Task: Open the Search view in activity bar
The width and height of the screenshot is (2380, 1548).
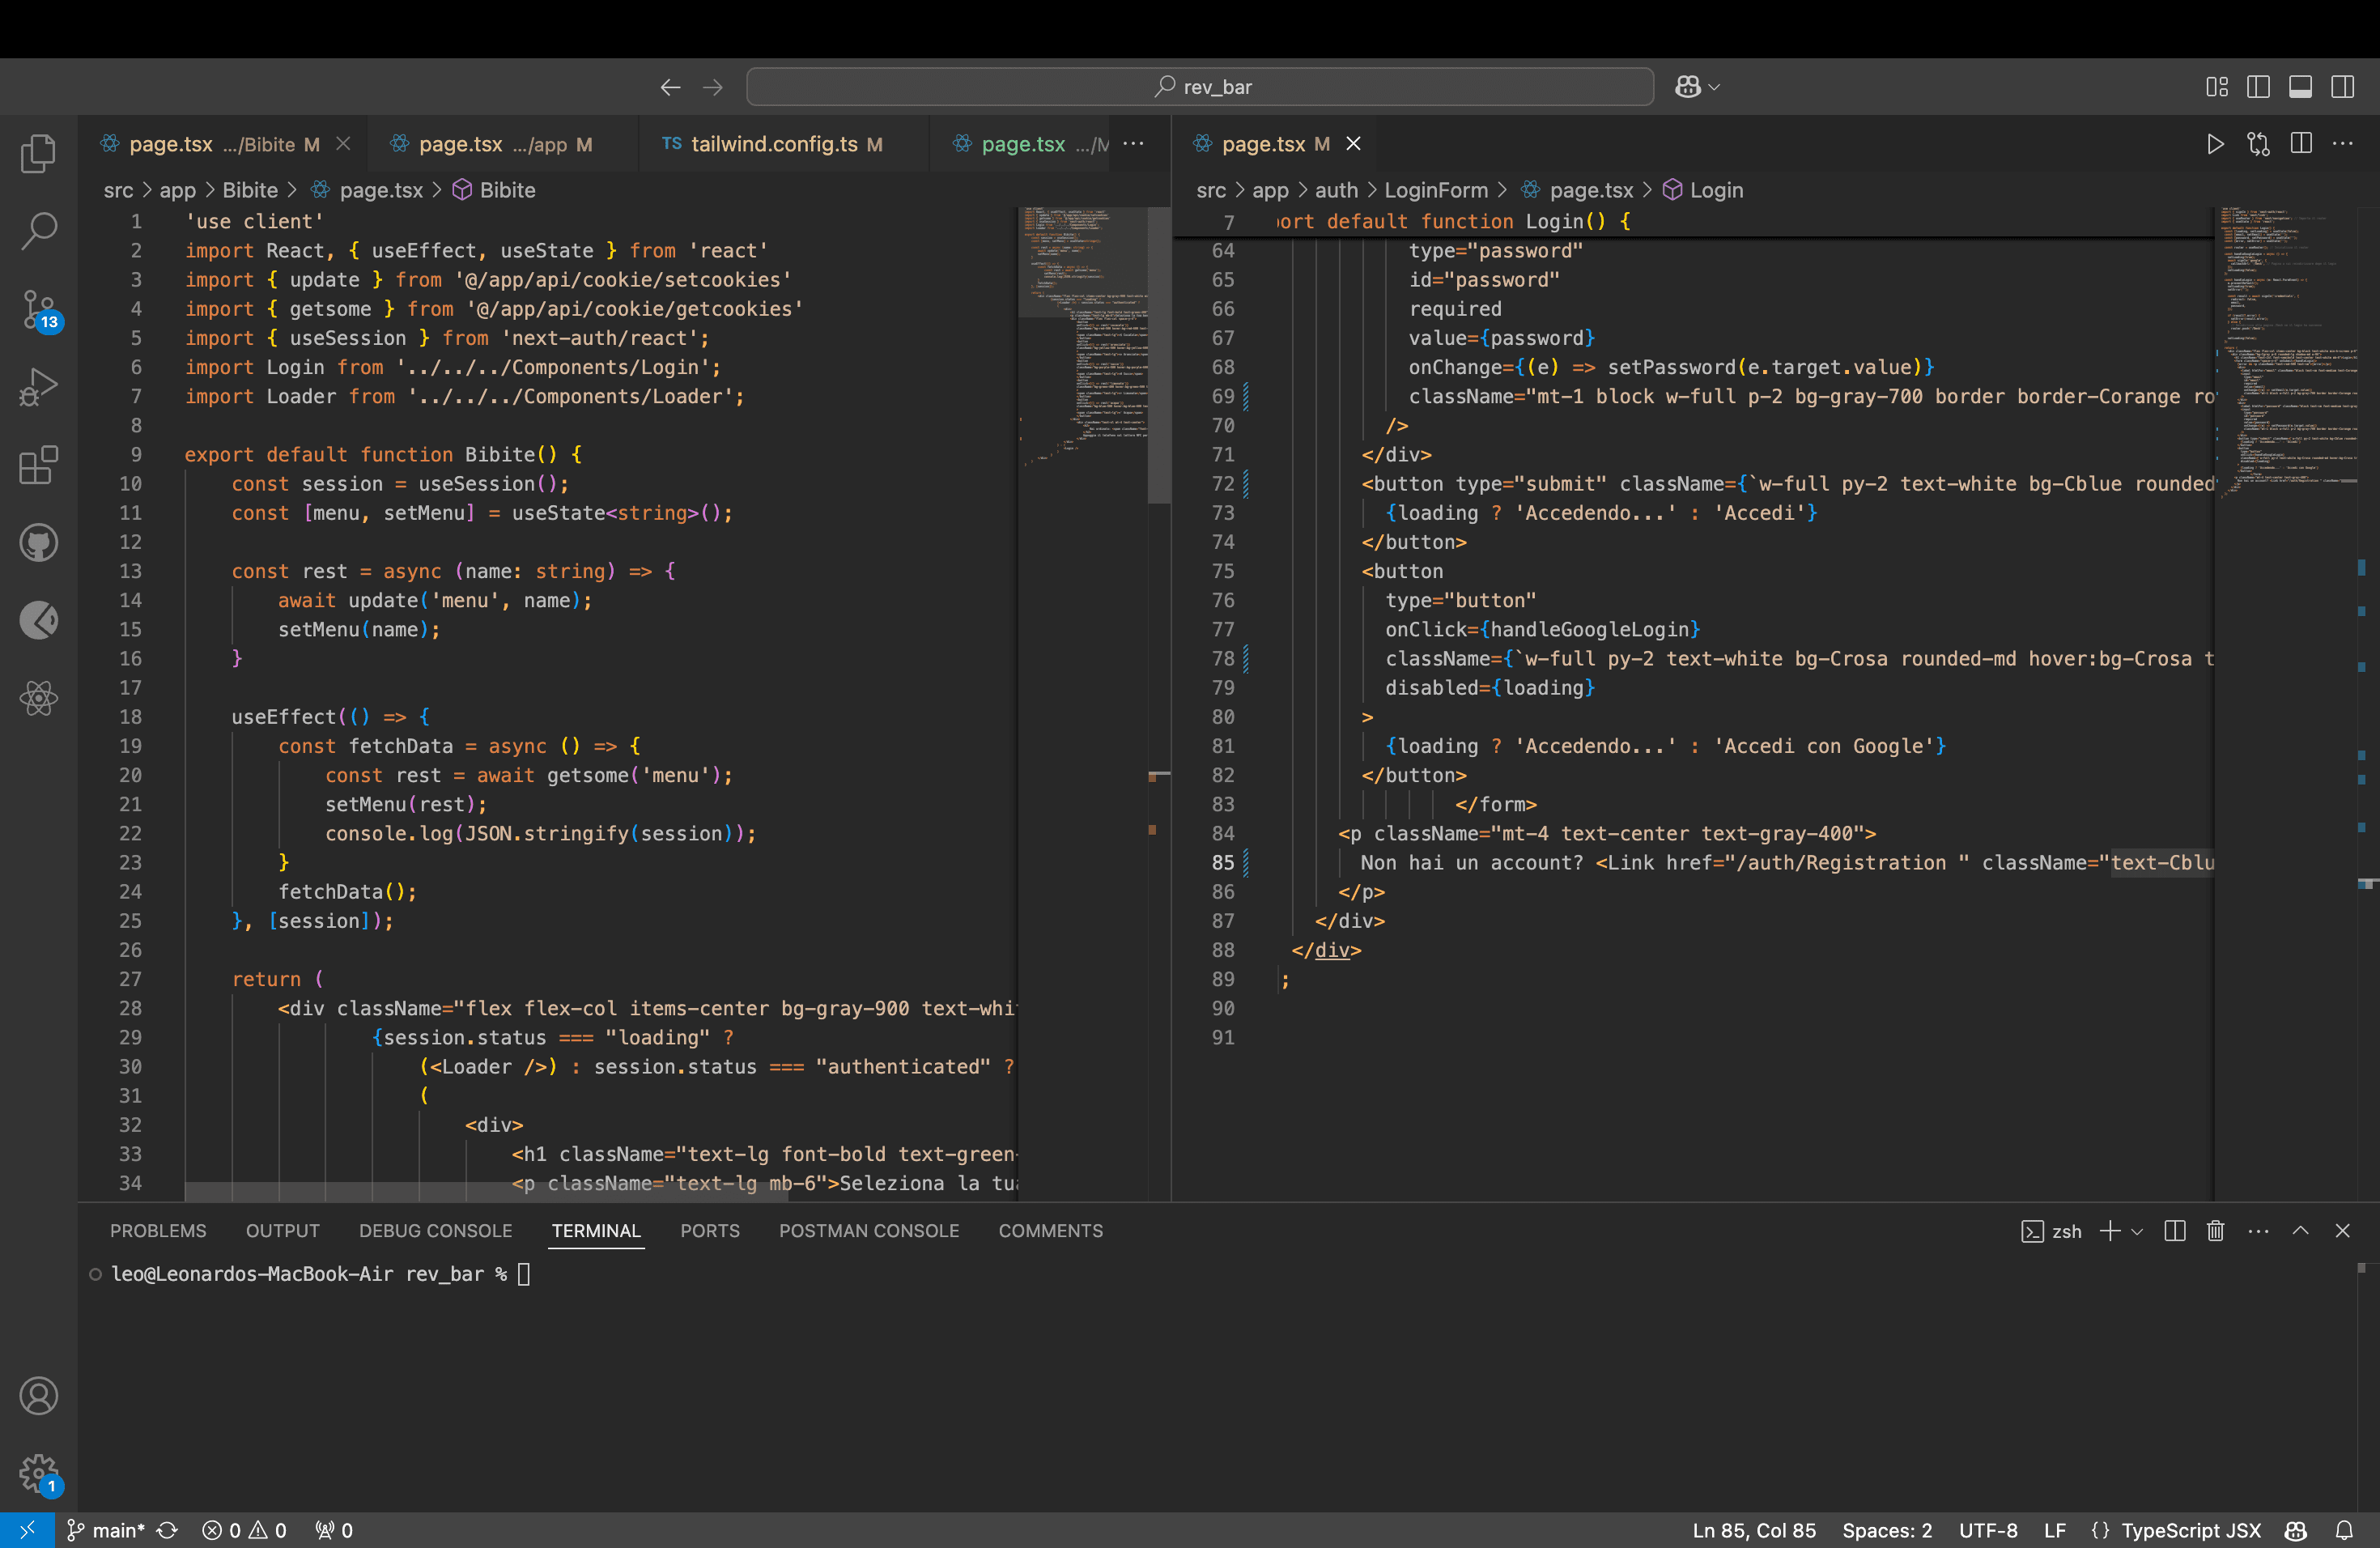Action: pos(38,231)
